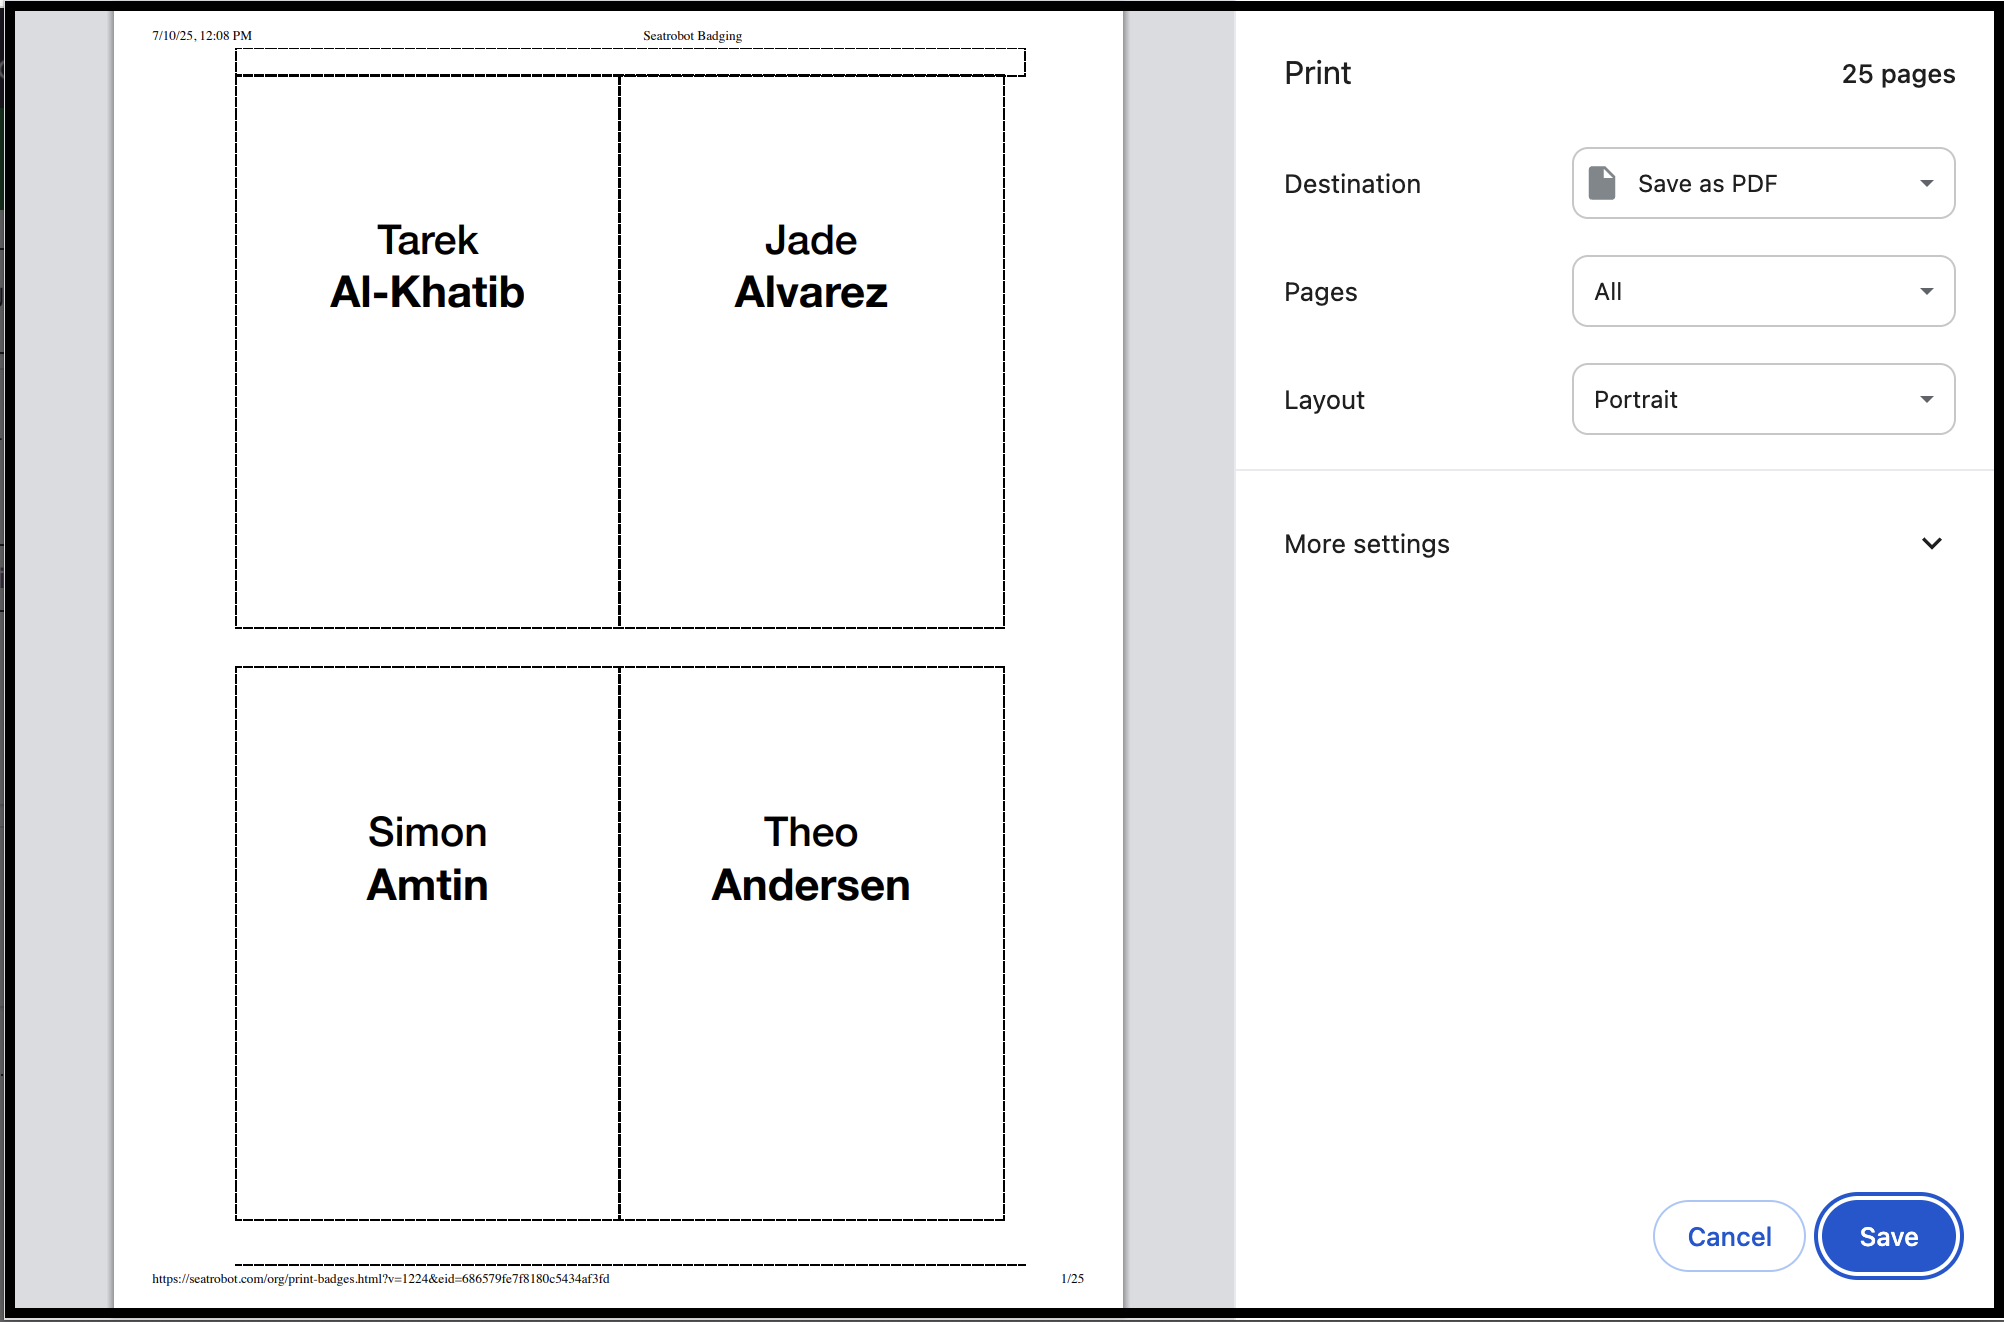
Task: Click the Theo Andersen badge in preview
Action: click(811, 943)
